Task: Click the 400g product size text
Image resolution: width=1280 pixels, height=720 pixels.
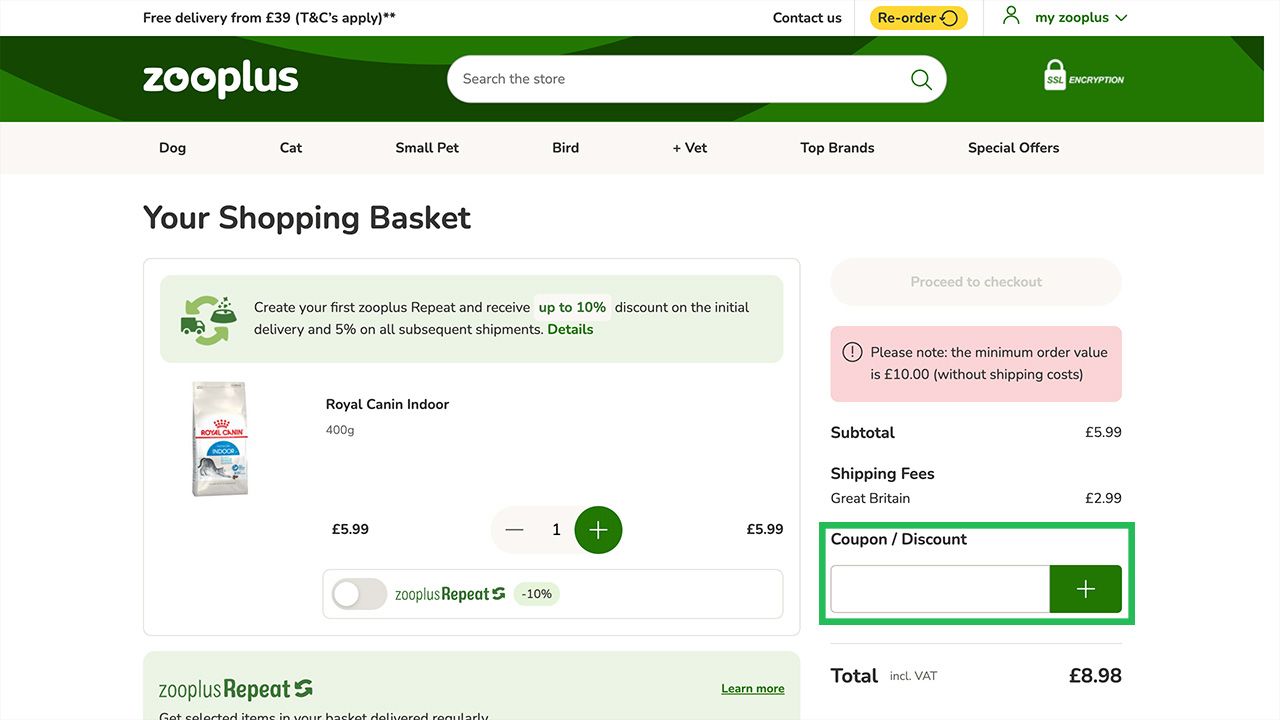Action: [x=340, y=430]
